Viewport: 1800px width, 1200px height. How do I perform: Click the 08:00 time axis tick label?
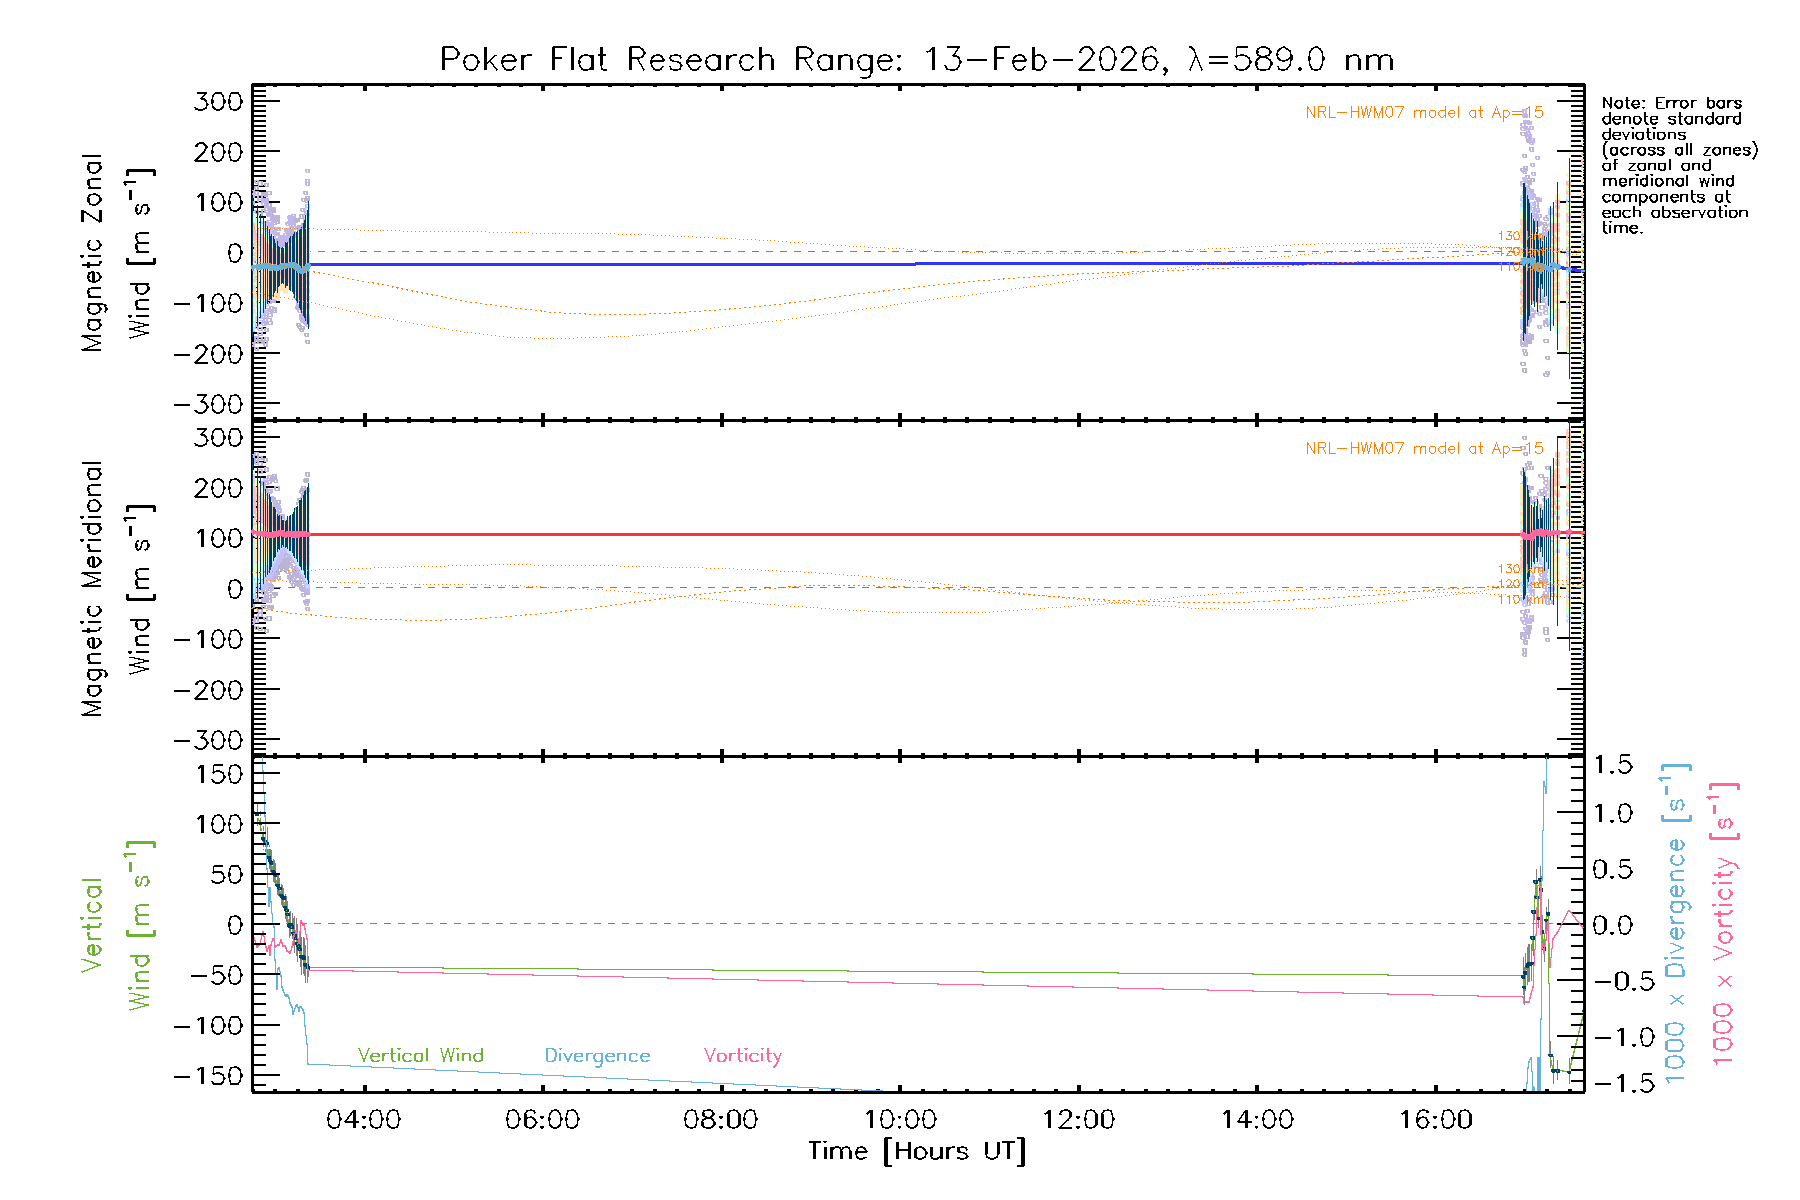720,1120
